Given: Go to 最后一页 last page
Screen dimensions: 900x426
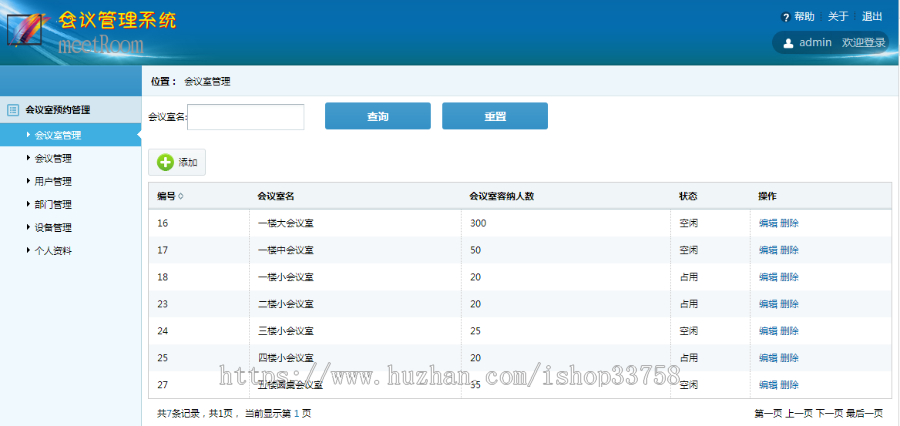Looking at the screenshot, I should click(x=864, y=413).
